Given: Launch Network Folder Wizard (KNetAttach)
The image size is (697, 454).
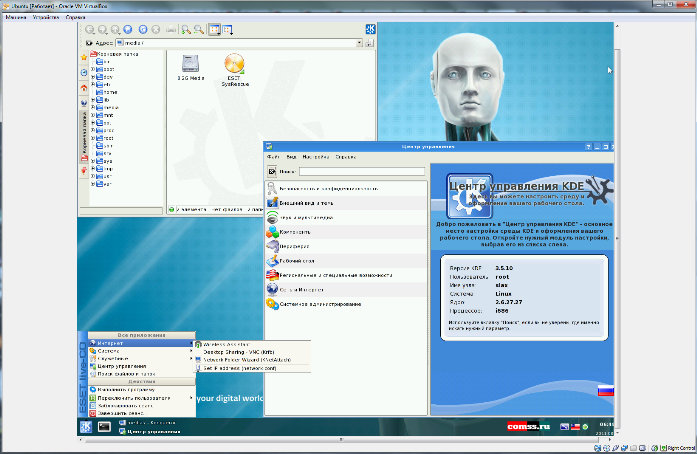Looking at the screenshot, I should (252, 360).
